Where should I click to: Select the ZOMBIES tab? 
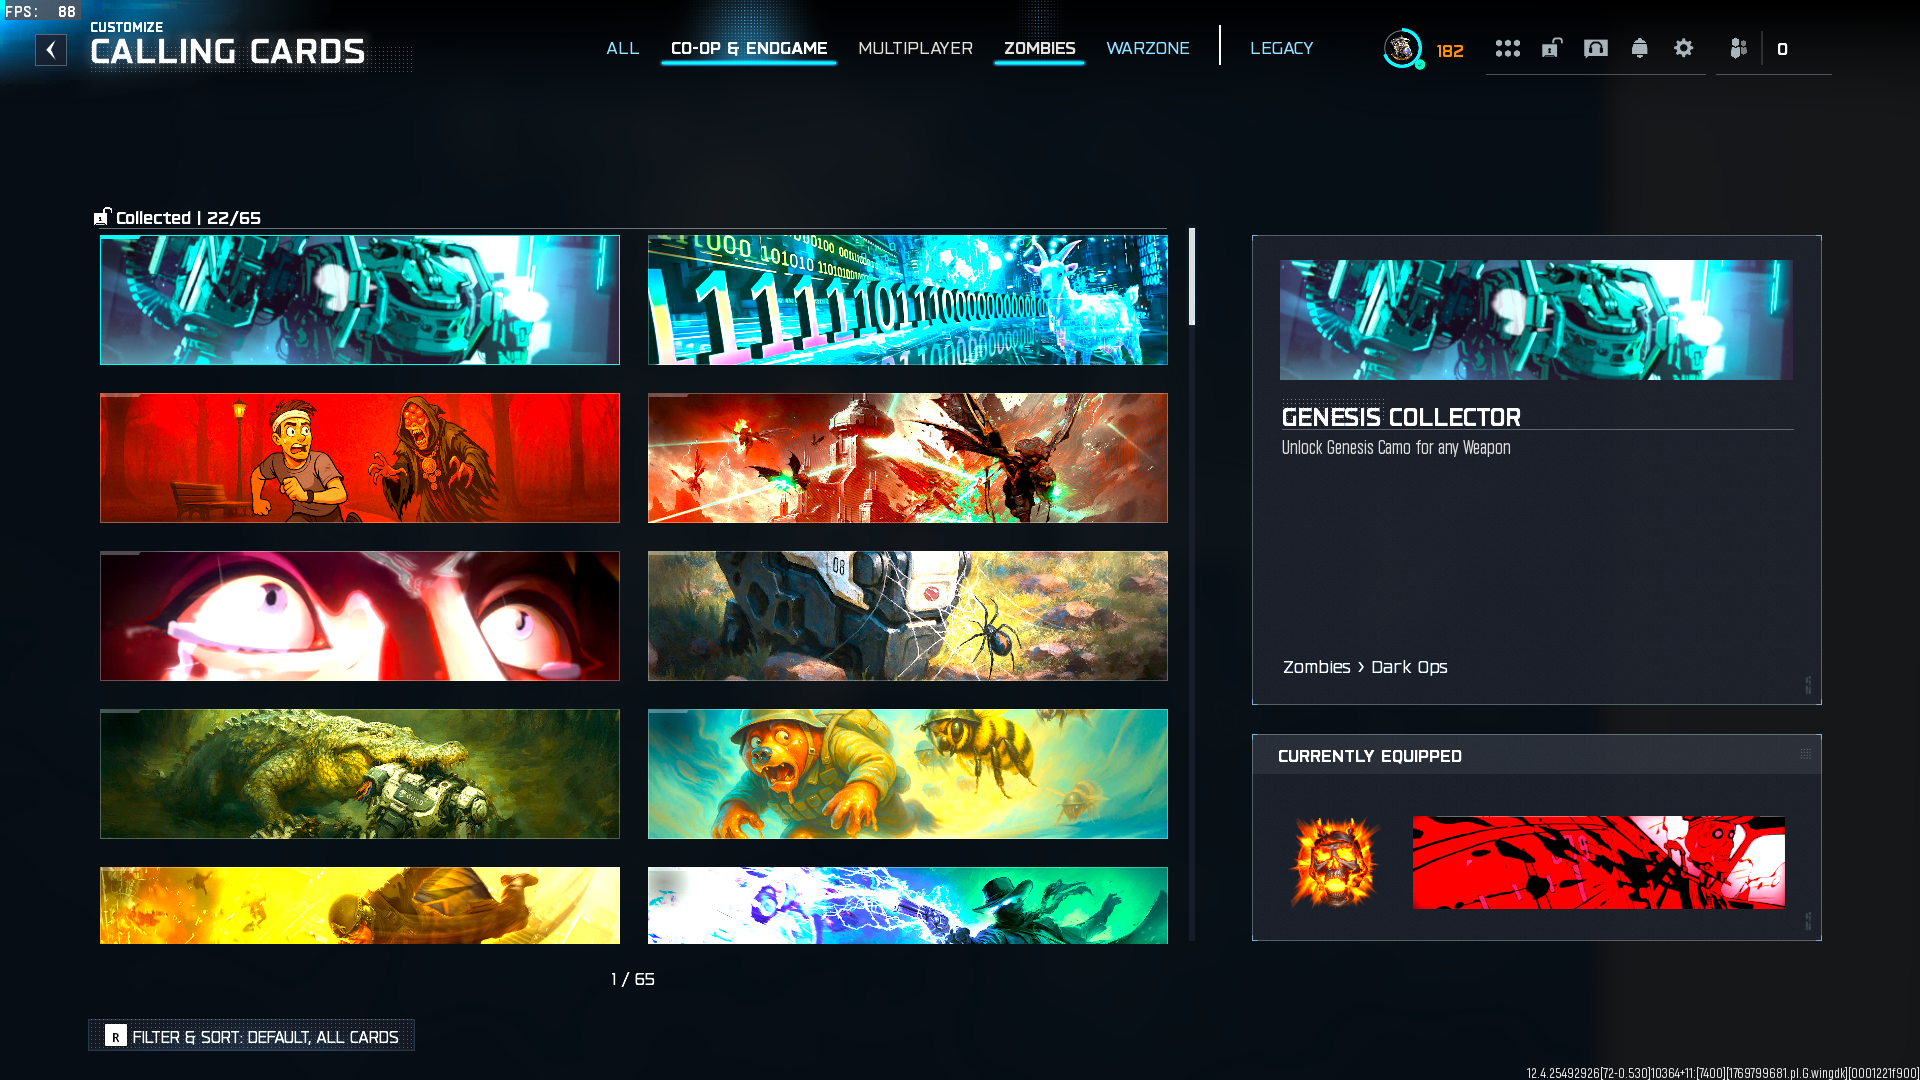(1039, 48)
